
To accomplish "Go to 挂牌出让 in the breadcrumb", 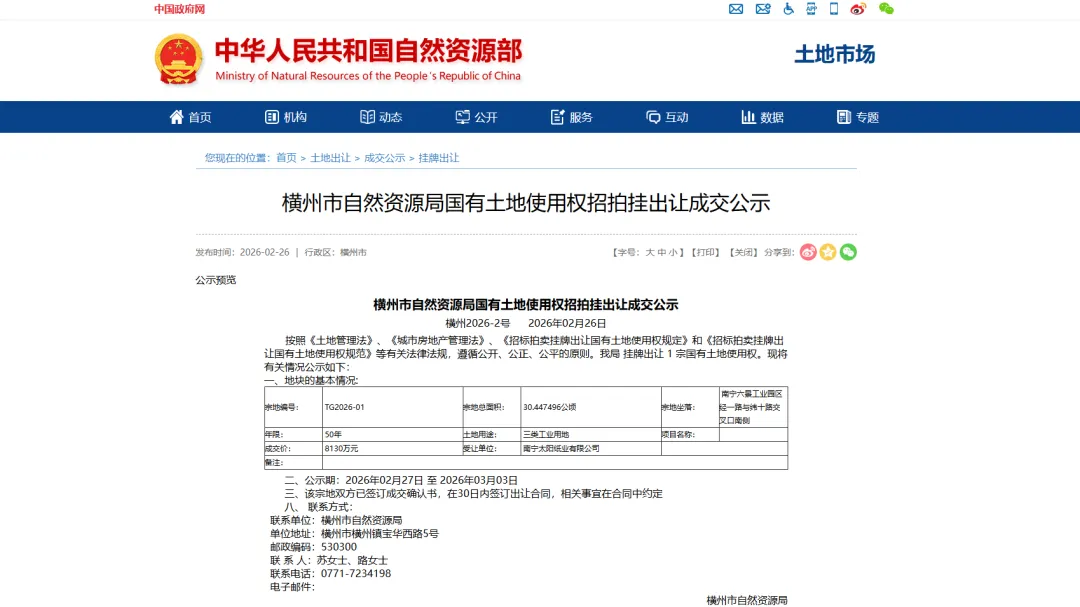I will [x=439, y=158].
